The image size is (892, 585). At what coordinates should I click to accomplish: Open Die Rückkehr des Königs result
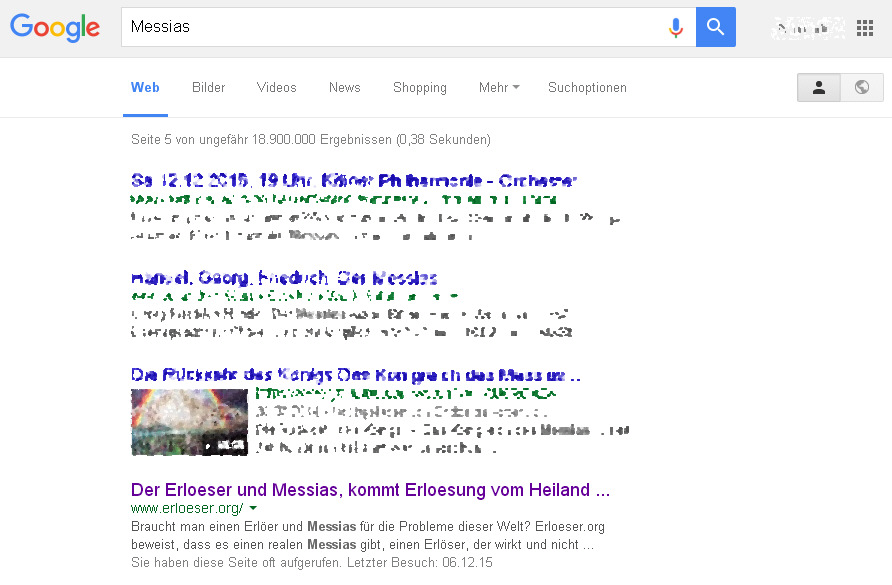click(x=356, y=375)
